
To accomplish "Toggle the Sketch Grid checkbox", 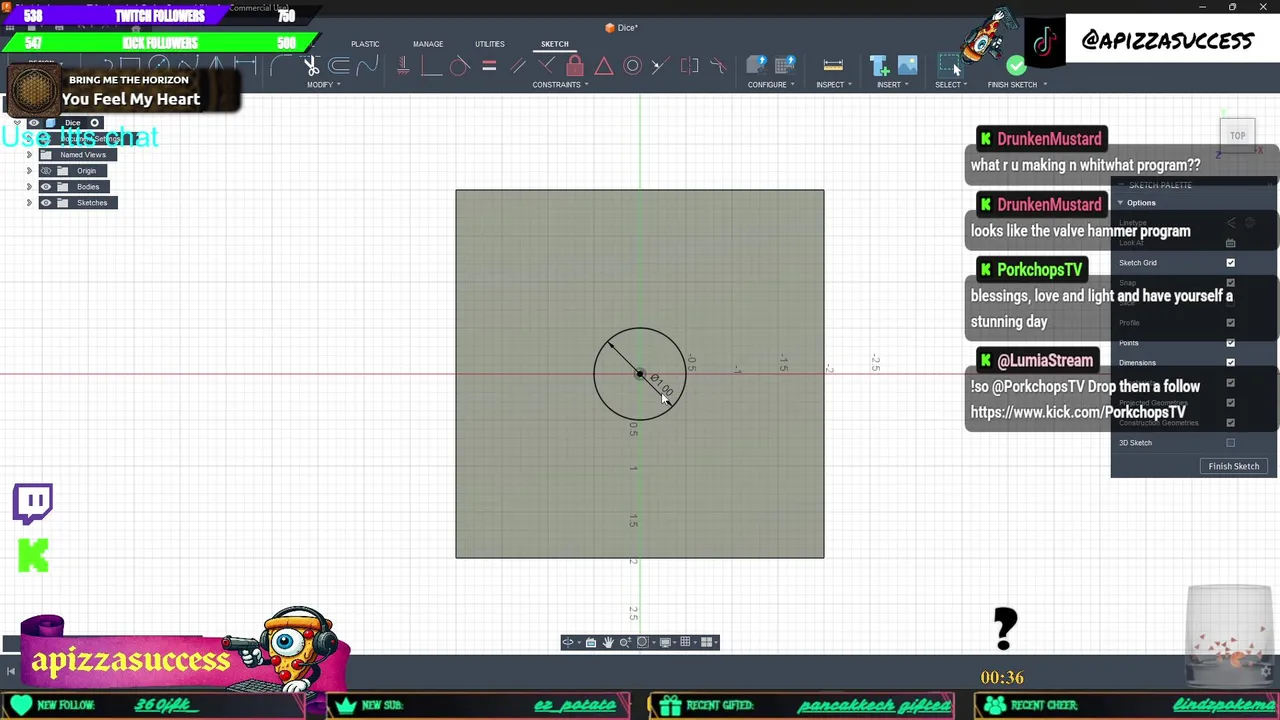I will [1230, 263].
